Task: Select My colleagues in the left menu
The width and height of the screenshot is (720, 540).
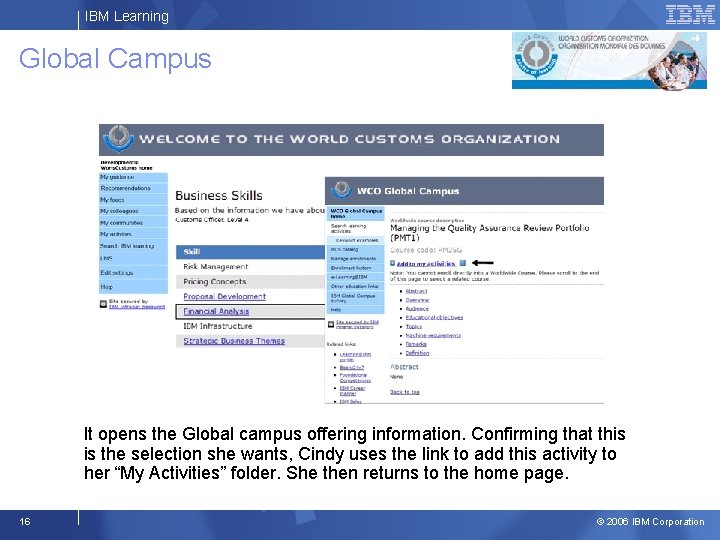Action: [133, 211]
